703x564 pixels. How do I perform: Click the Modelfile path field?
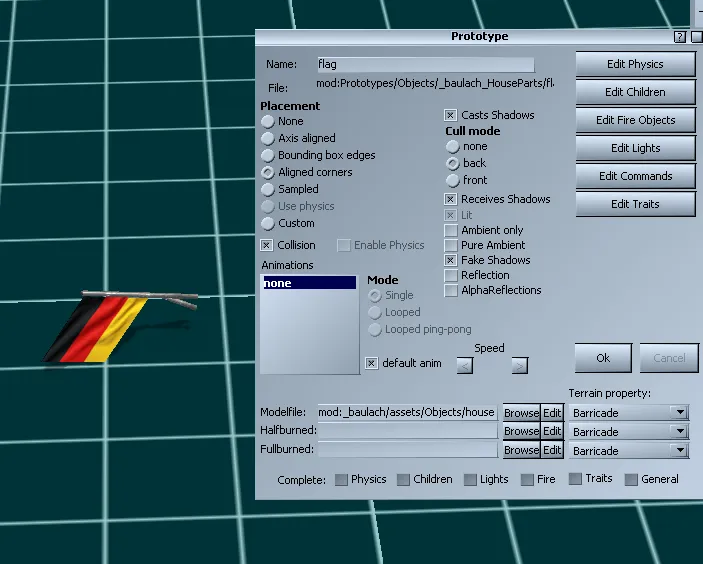pos(408,412)
